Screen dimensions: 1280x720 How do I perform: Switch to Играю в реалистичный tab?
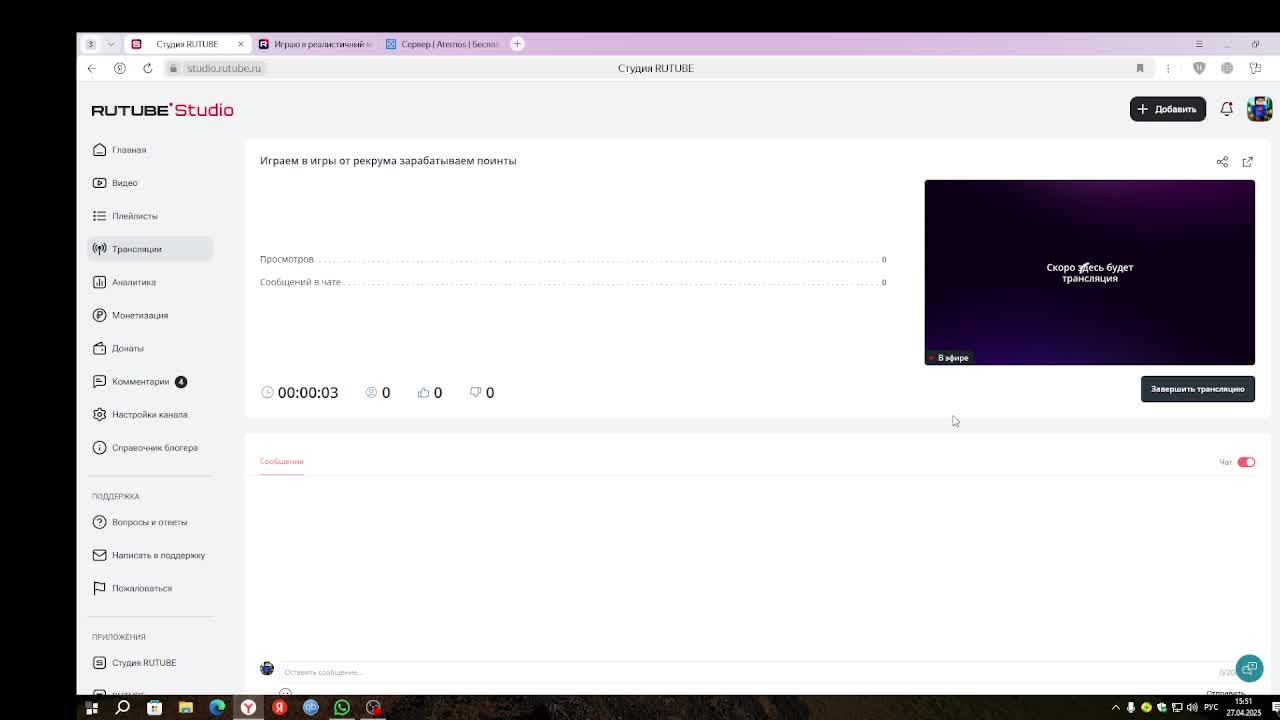pyautogui.click(x=314, y=44)
